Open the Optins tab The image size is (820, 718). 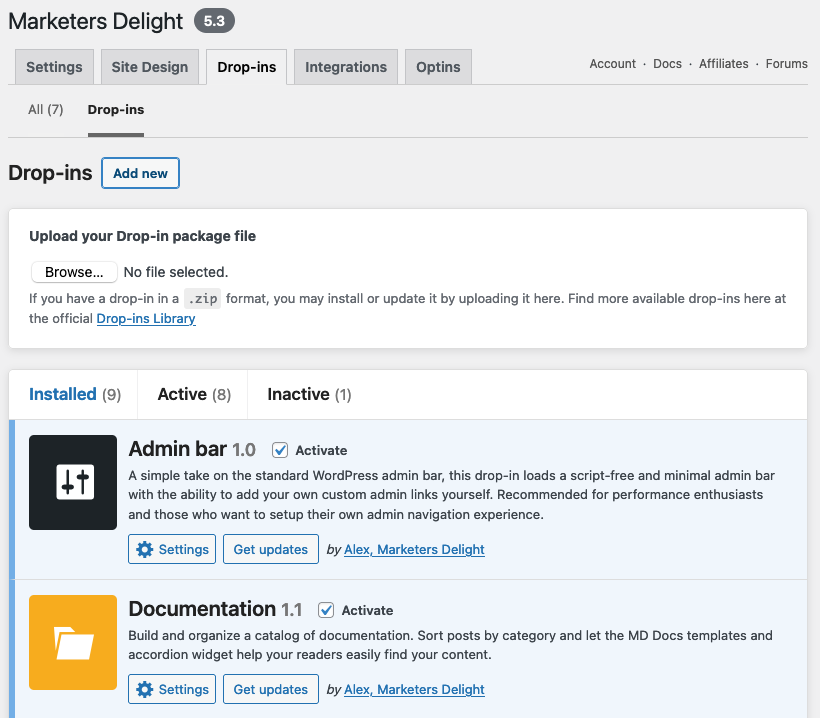pyautogui.click(x=437, y=66)
